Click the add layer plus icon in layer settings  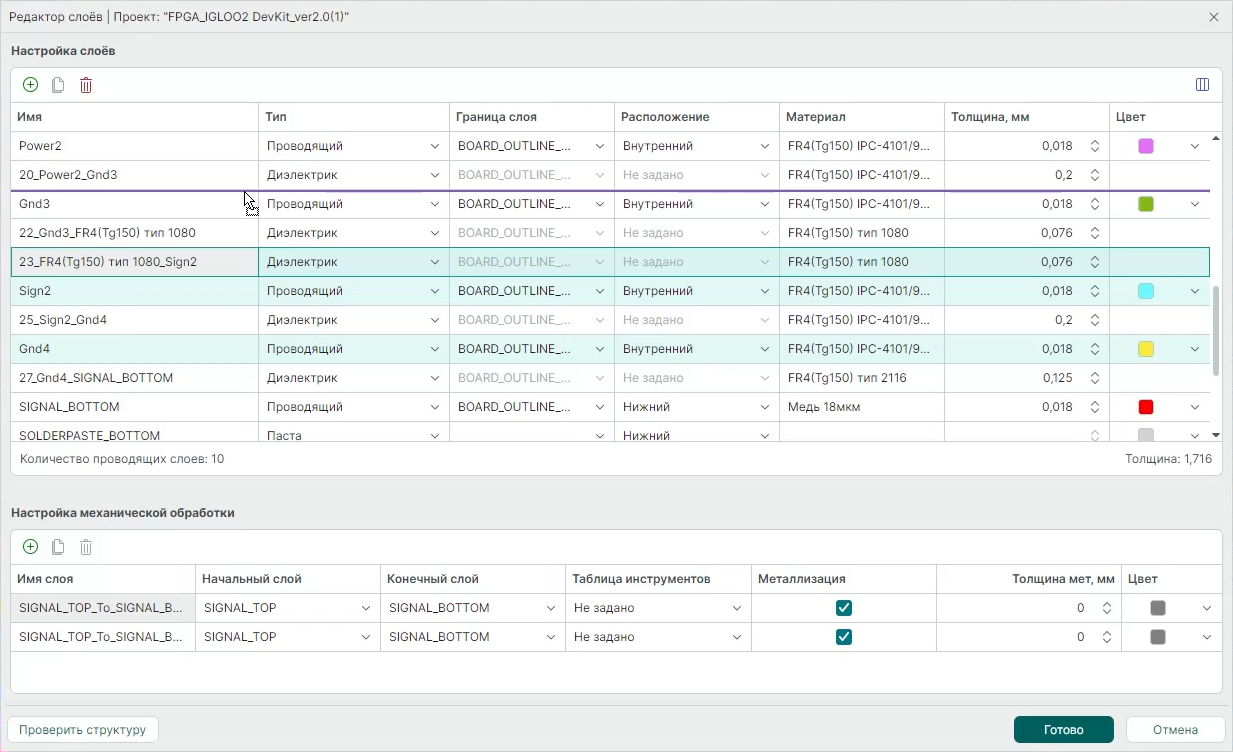30,85
